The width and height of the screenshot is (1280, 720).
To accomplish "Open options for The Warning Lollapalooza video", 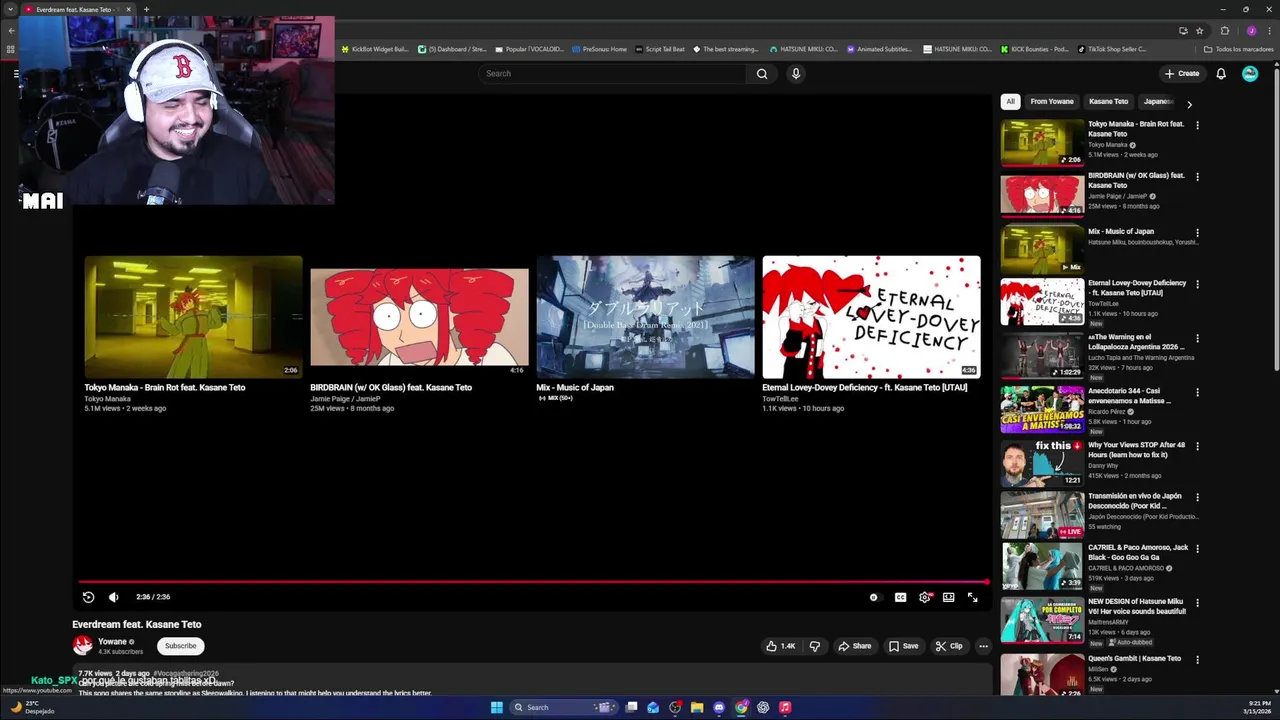I will pos(1197,338).
